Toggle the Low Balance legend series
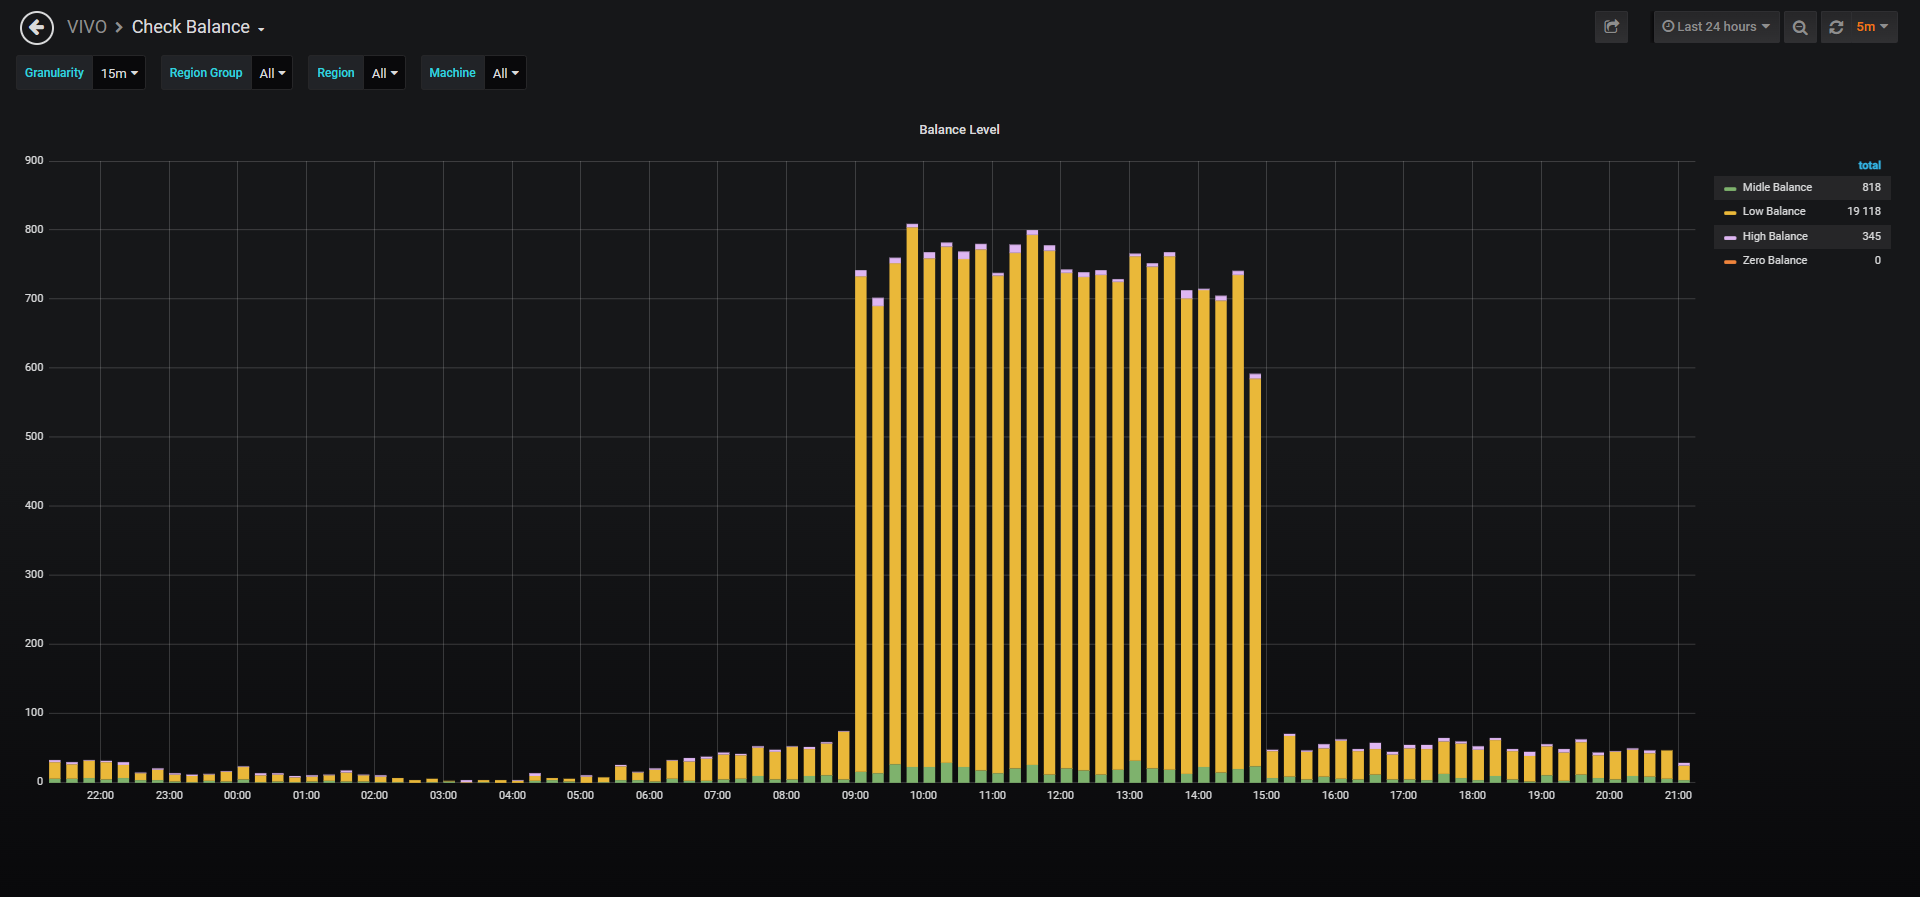Screen dimensions: 1920x897 click(x=1774, y=211)
